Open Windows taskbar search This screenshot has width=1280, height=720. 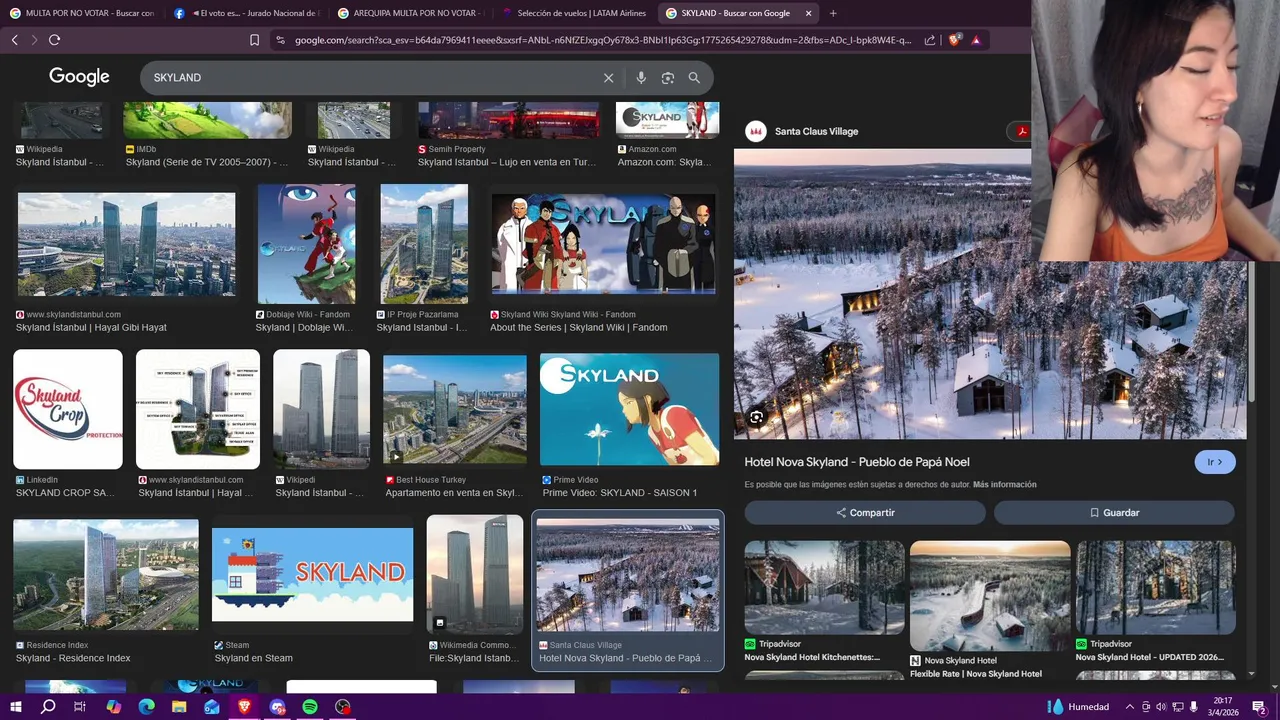pyautogui.click(x=48, y=707)
